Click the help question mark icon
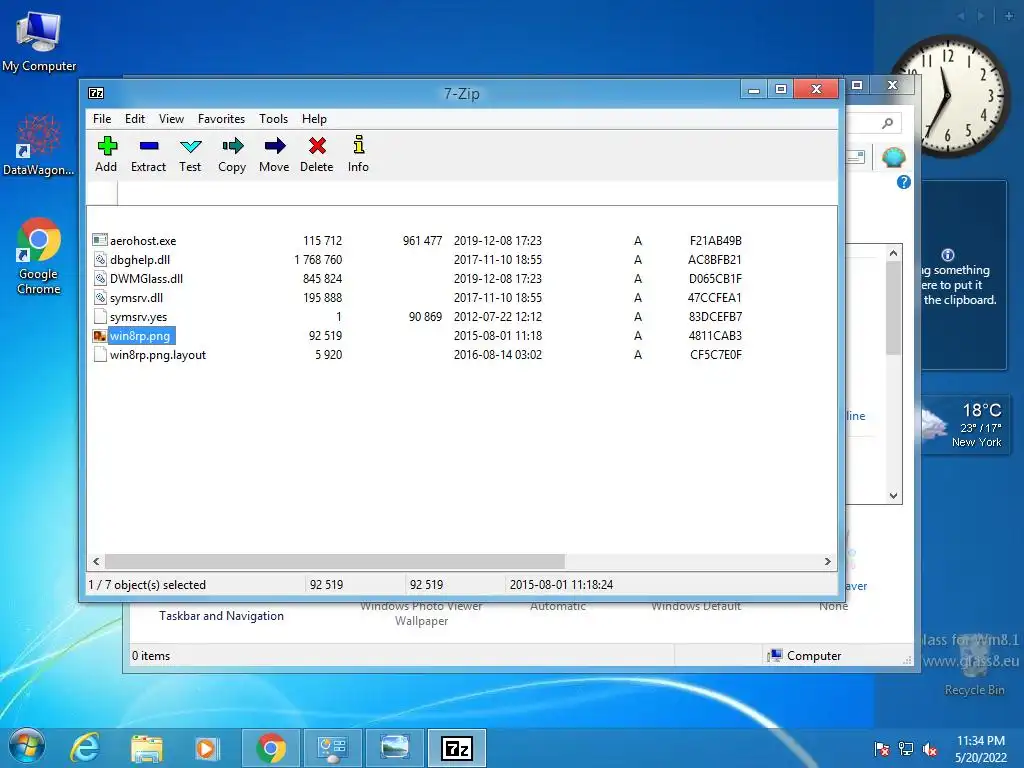 [x=904, y=182]
